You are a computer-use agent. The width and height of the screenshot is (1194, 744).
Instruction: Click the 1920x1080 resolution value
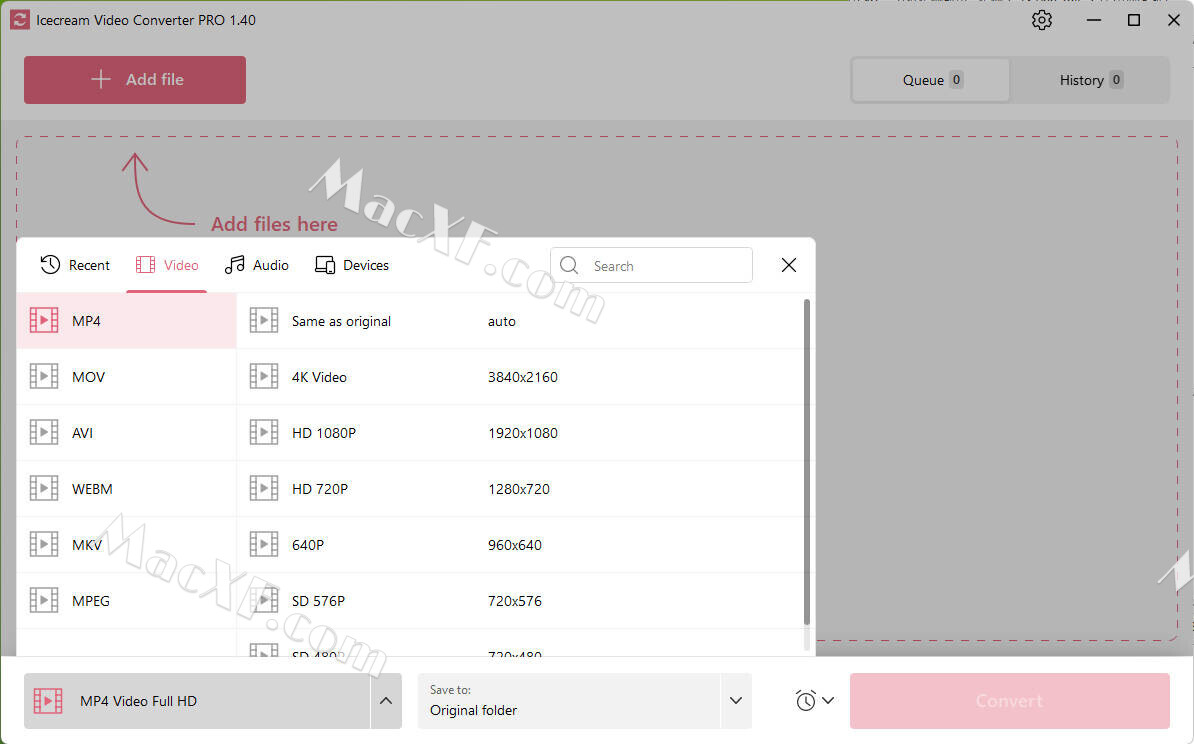pyautogui.click(x=522, y=433)
